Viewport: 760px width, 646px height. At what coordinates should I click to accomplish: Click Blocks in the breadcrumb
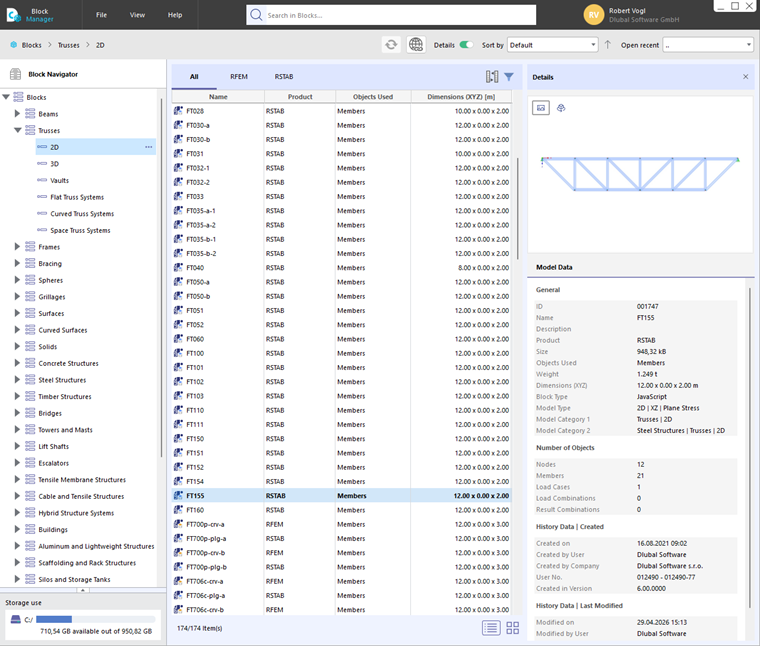click(32, 45)
